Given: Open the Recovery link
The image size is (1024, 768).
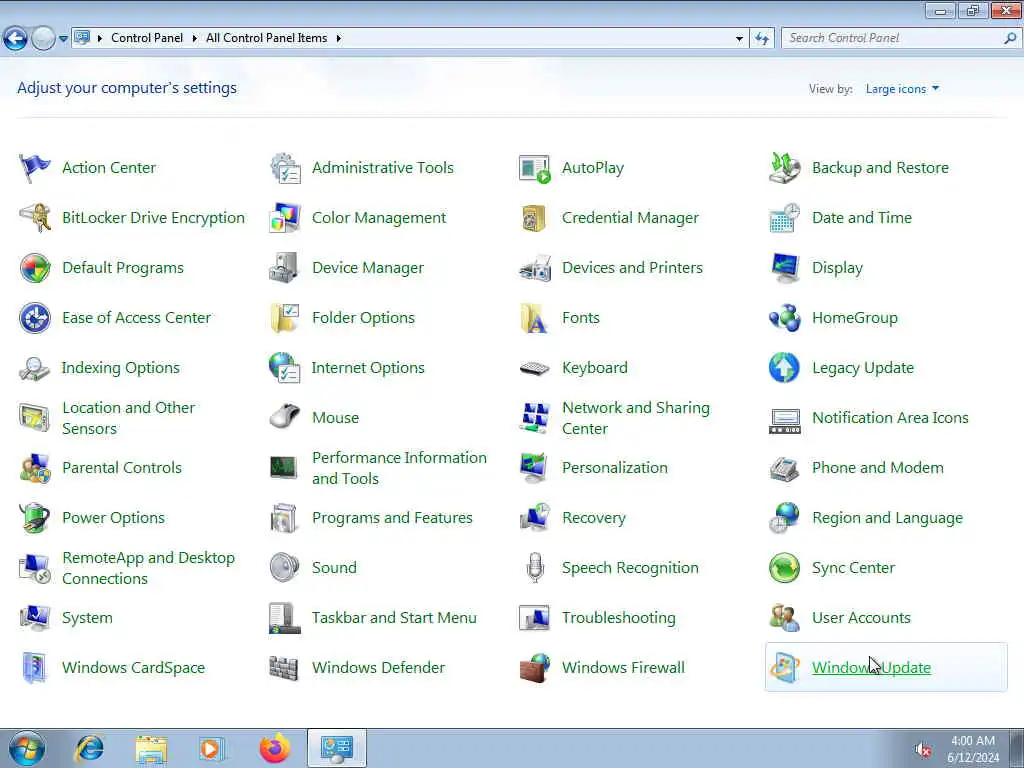Looking at the screenshot, I should click(594, 518).
